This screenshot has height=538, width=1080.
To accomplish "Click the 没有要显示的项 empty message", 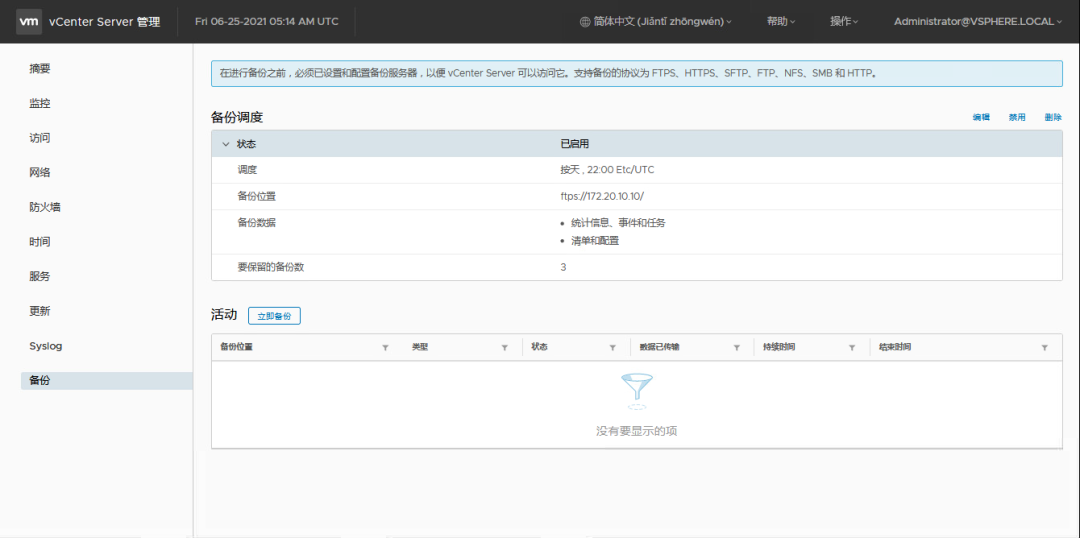I will (636, 432).
